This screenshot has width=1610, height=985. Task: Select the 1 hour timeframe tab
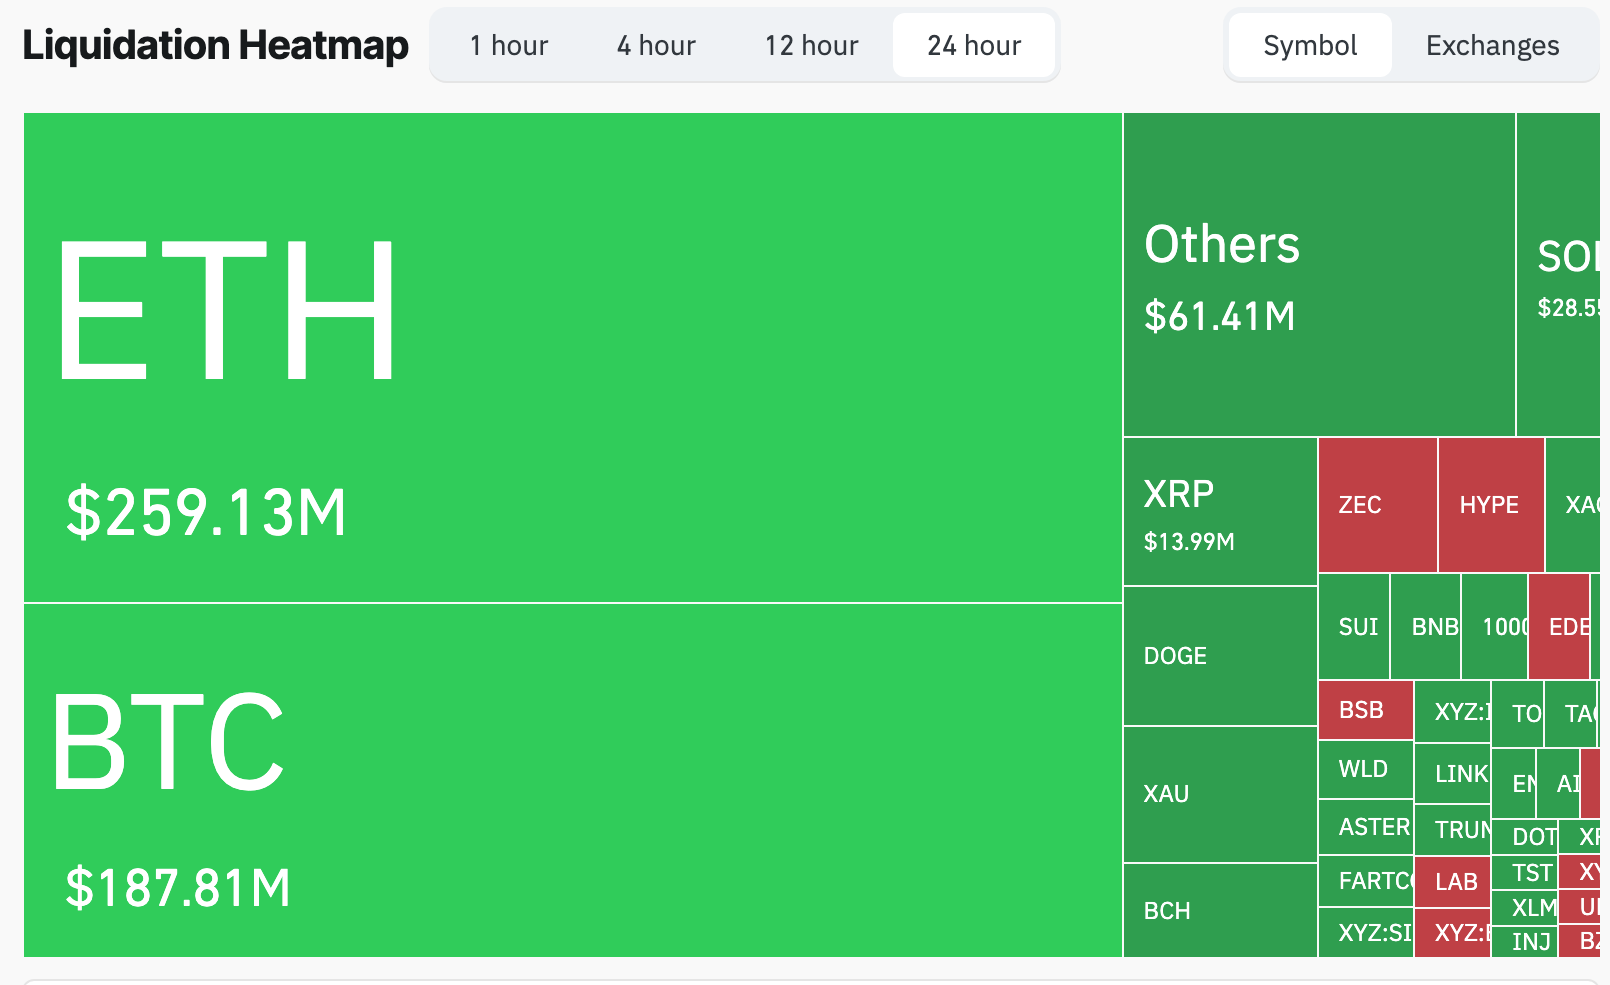point(509,45)
